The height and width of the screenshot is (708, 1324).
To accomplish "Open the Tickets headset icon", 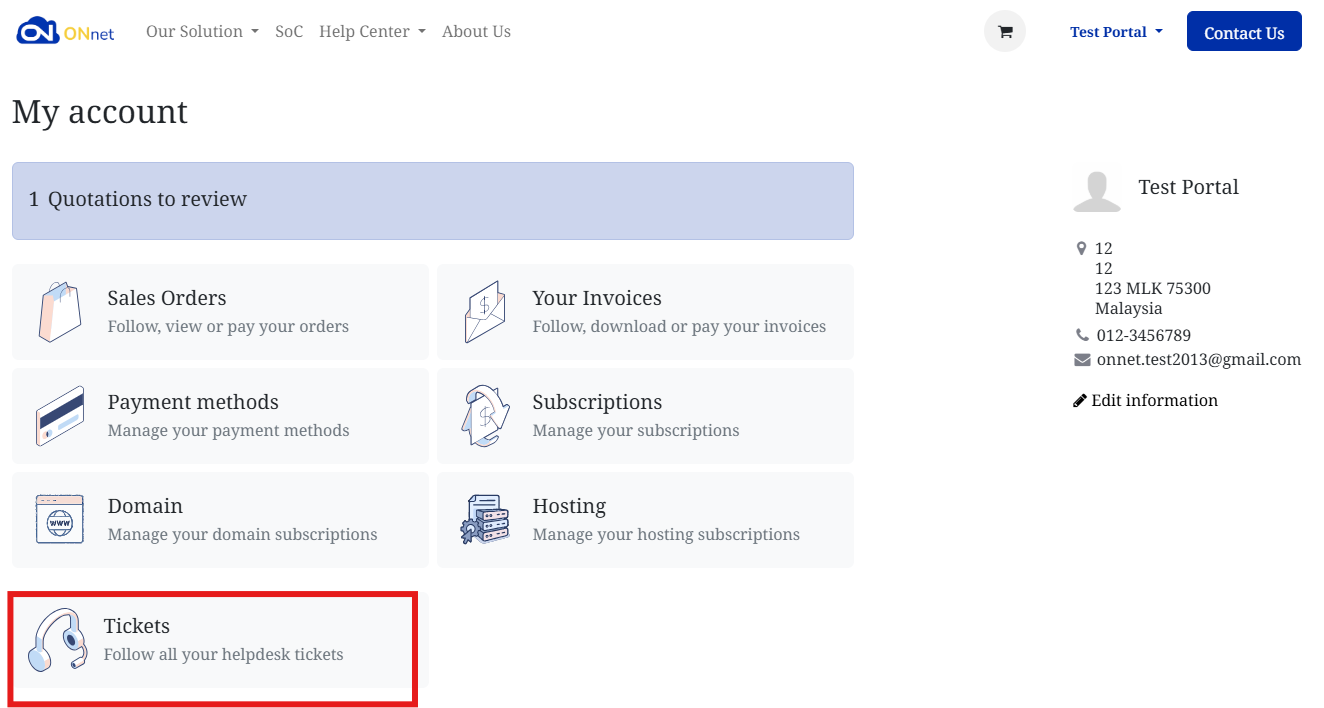I will click(x=56, y=640).
